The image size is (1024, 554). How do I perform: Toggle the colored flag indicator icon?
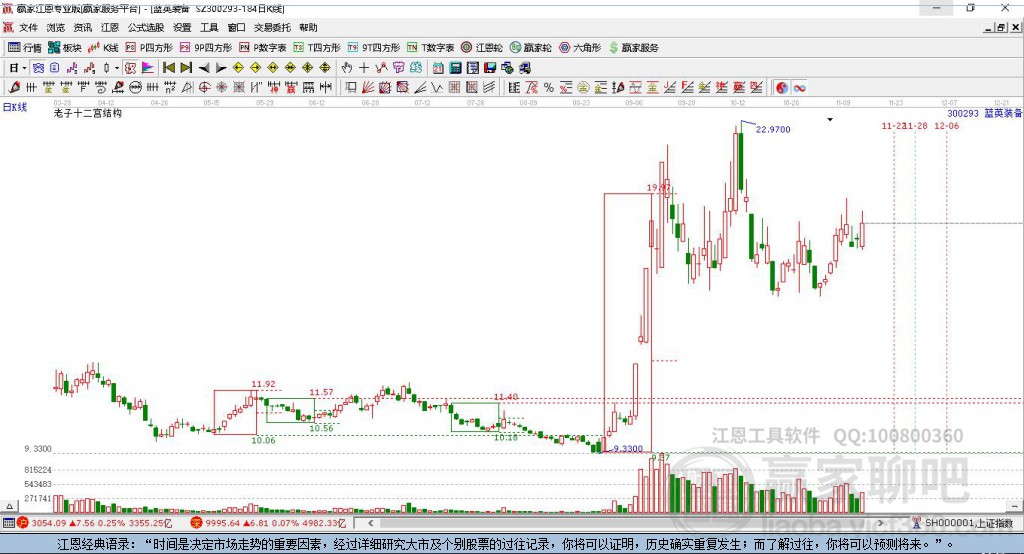[148, 68]
